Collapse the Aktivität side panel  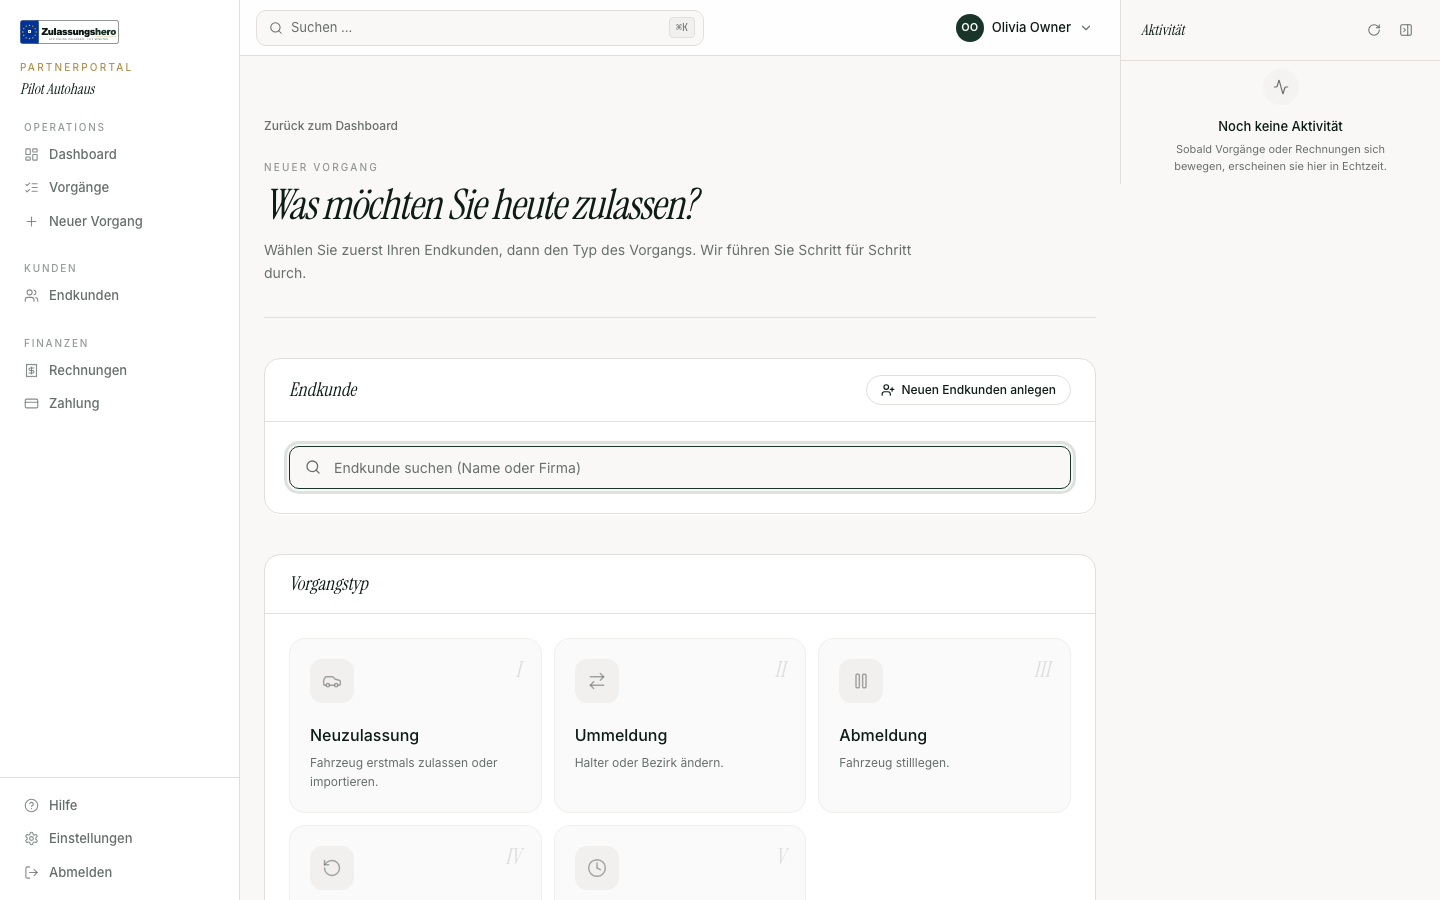1406,30
